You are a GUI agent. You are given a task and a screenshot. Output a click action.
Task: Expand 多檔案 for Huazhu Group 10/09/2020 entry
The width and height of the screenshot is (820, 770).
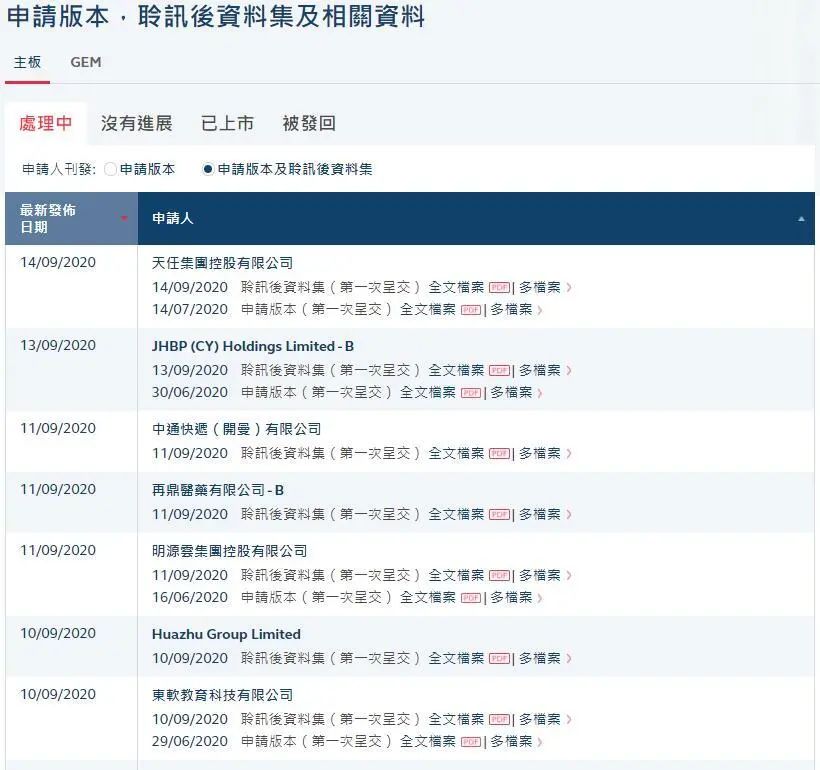click(545, 658)
